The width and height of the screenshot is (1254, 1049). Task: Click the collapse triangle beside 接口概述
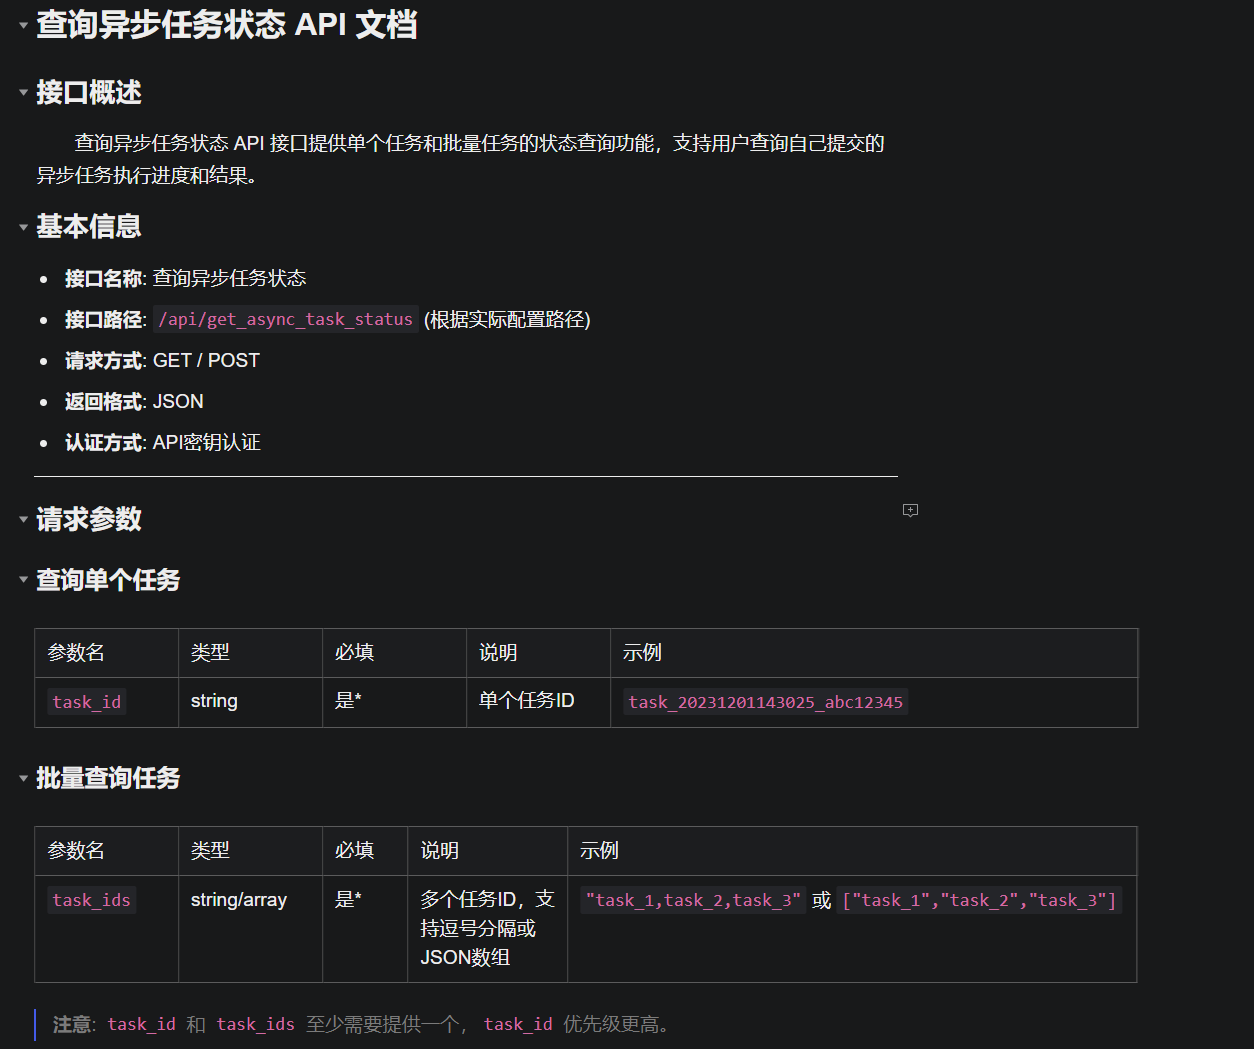tap(23, 91)
